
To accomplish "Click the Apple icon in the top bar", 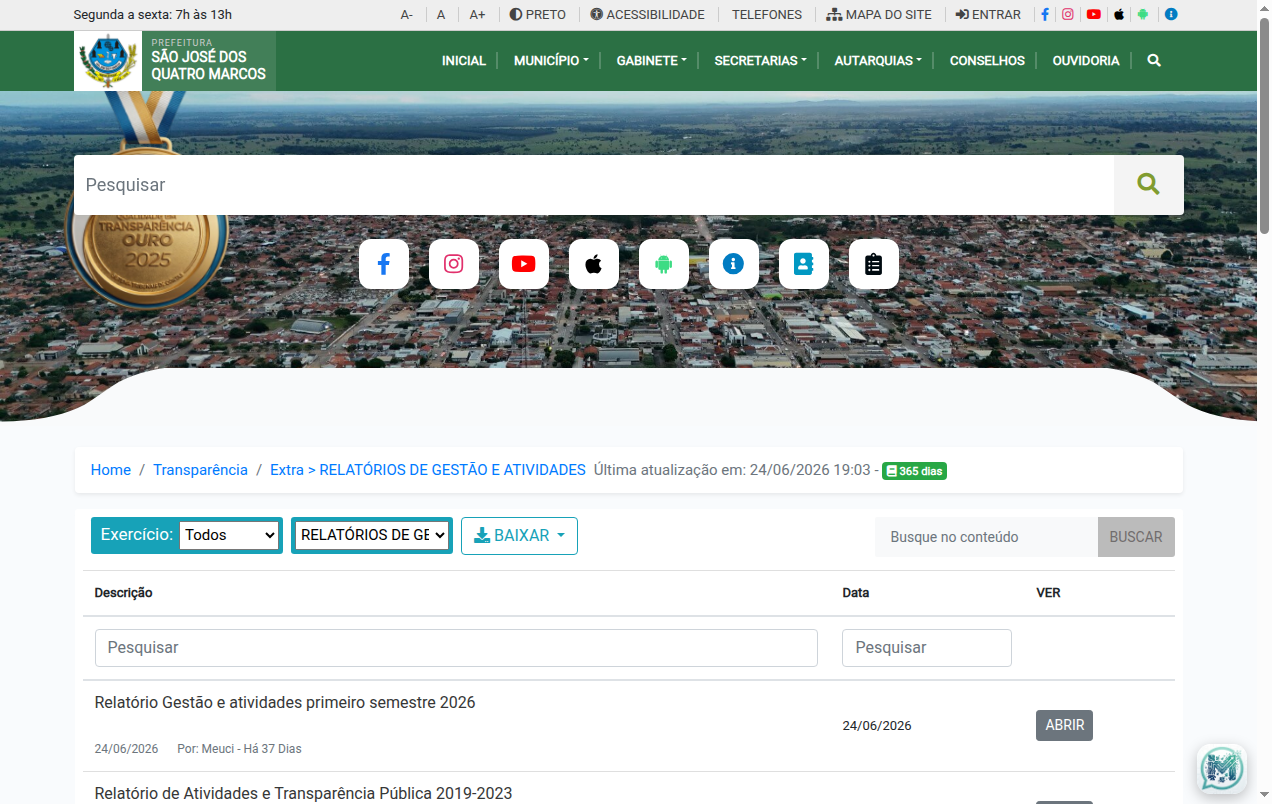I will (x=1119, y=15).
